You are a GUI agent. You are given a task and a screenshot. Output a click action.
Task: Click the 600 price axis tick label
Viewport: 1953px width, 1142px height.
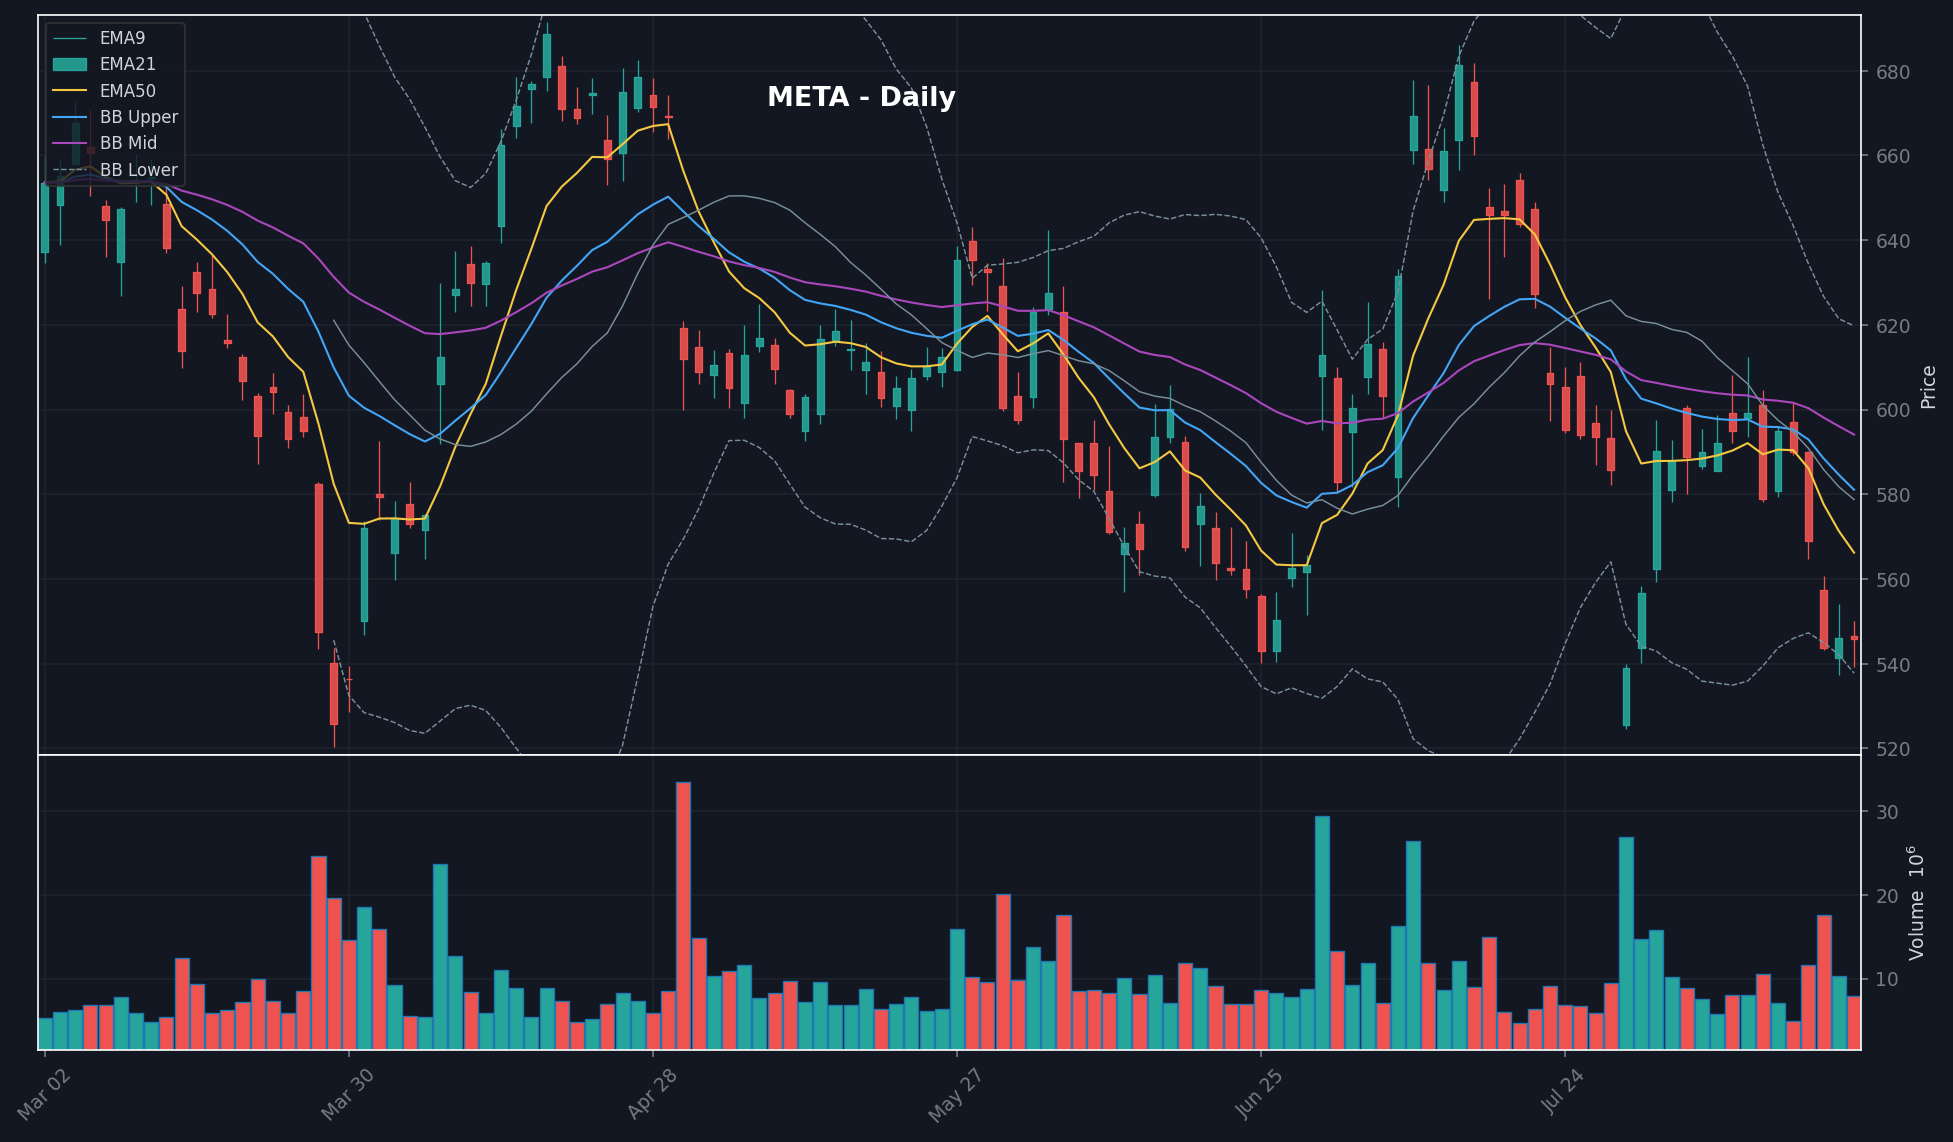[1892, 410]
